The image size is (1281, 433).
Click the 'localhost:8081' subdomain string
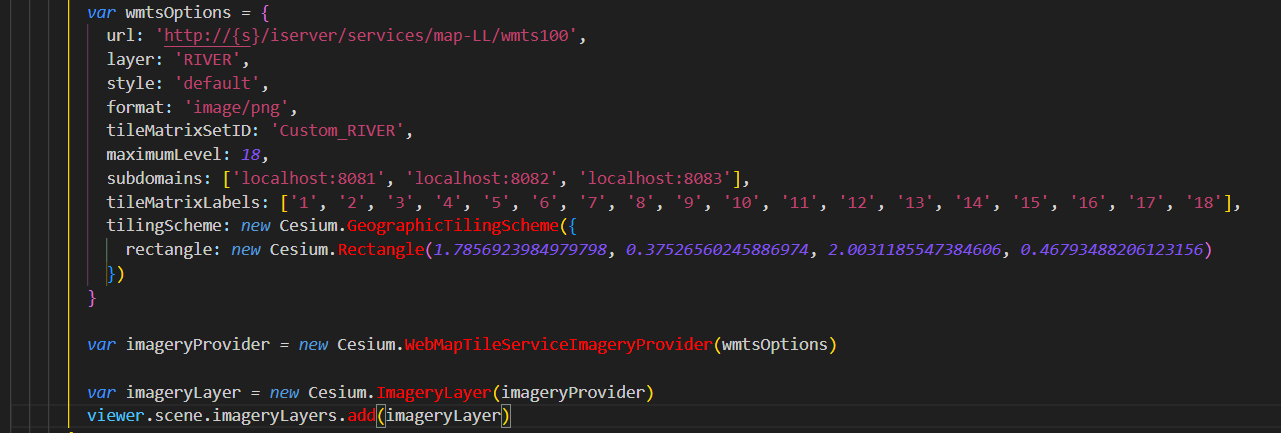coord(309,179)
